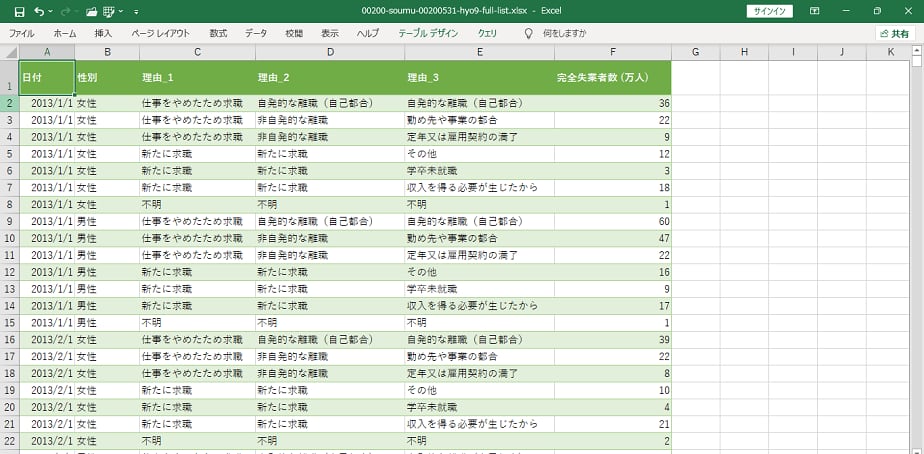Select cell F16 showing 39

pos(613,340)
